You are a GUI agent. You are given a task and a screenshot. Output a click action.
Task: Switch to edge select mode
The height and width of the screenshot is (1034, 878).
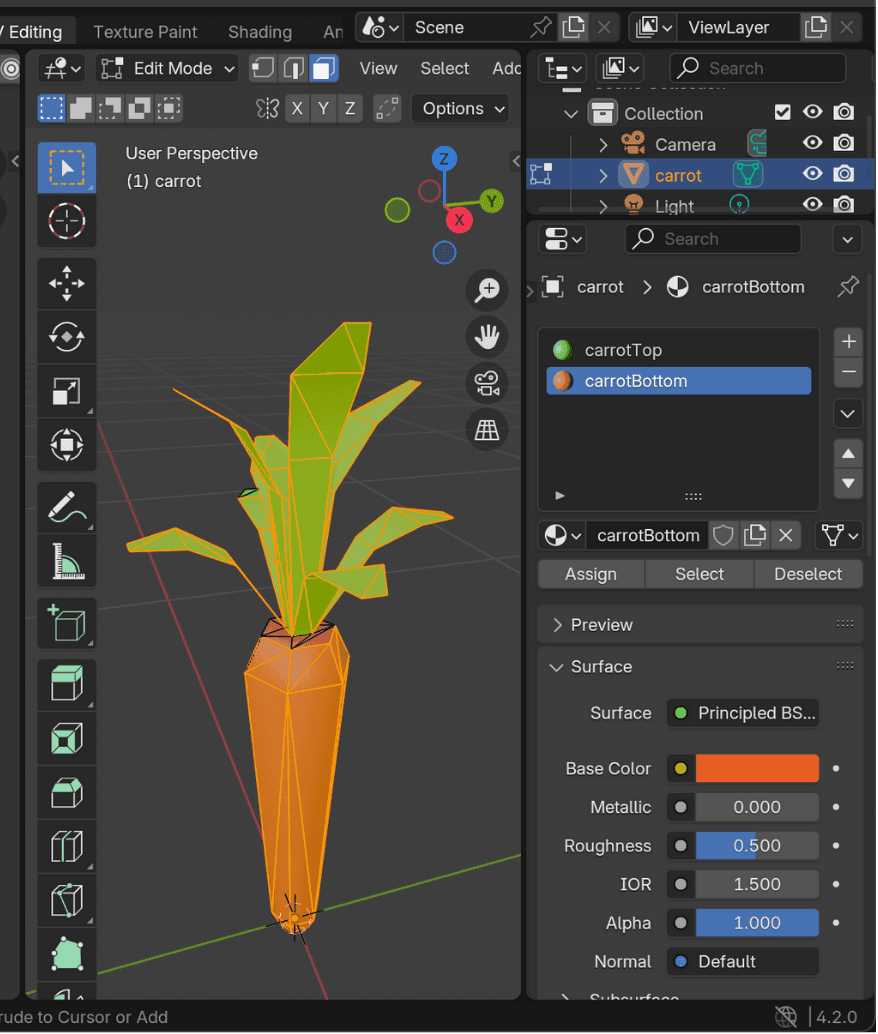tap(293, 68)
